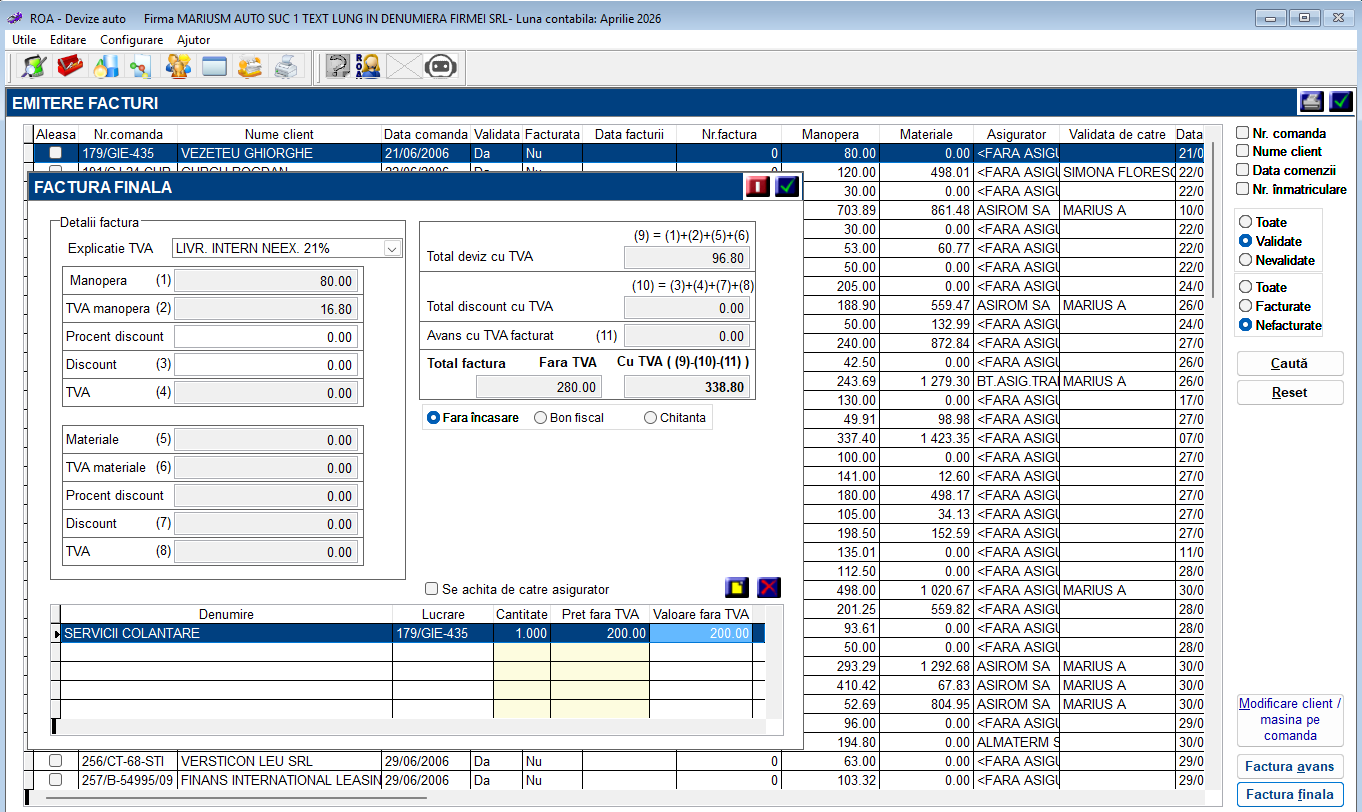Open the Utile menu

(x=24, y=40)
